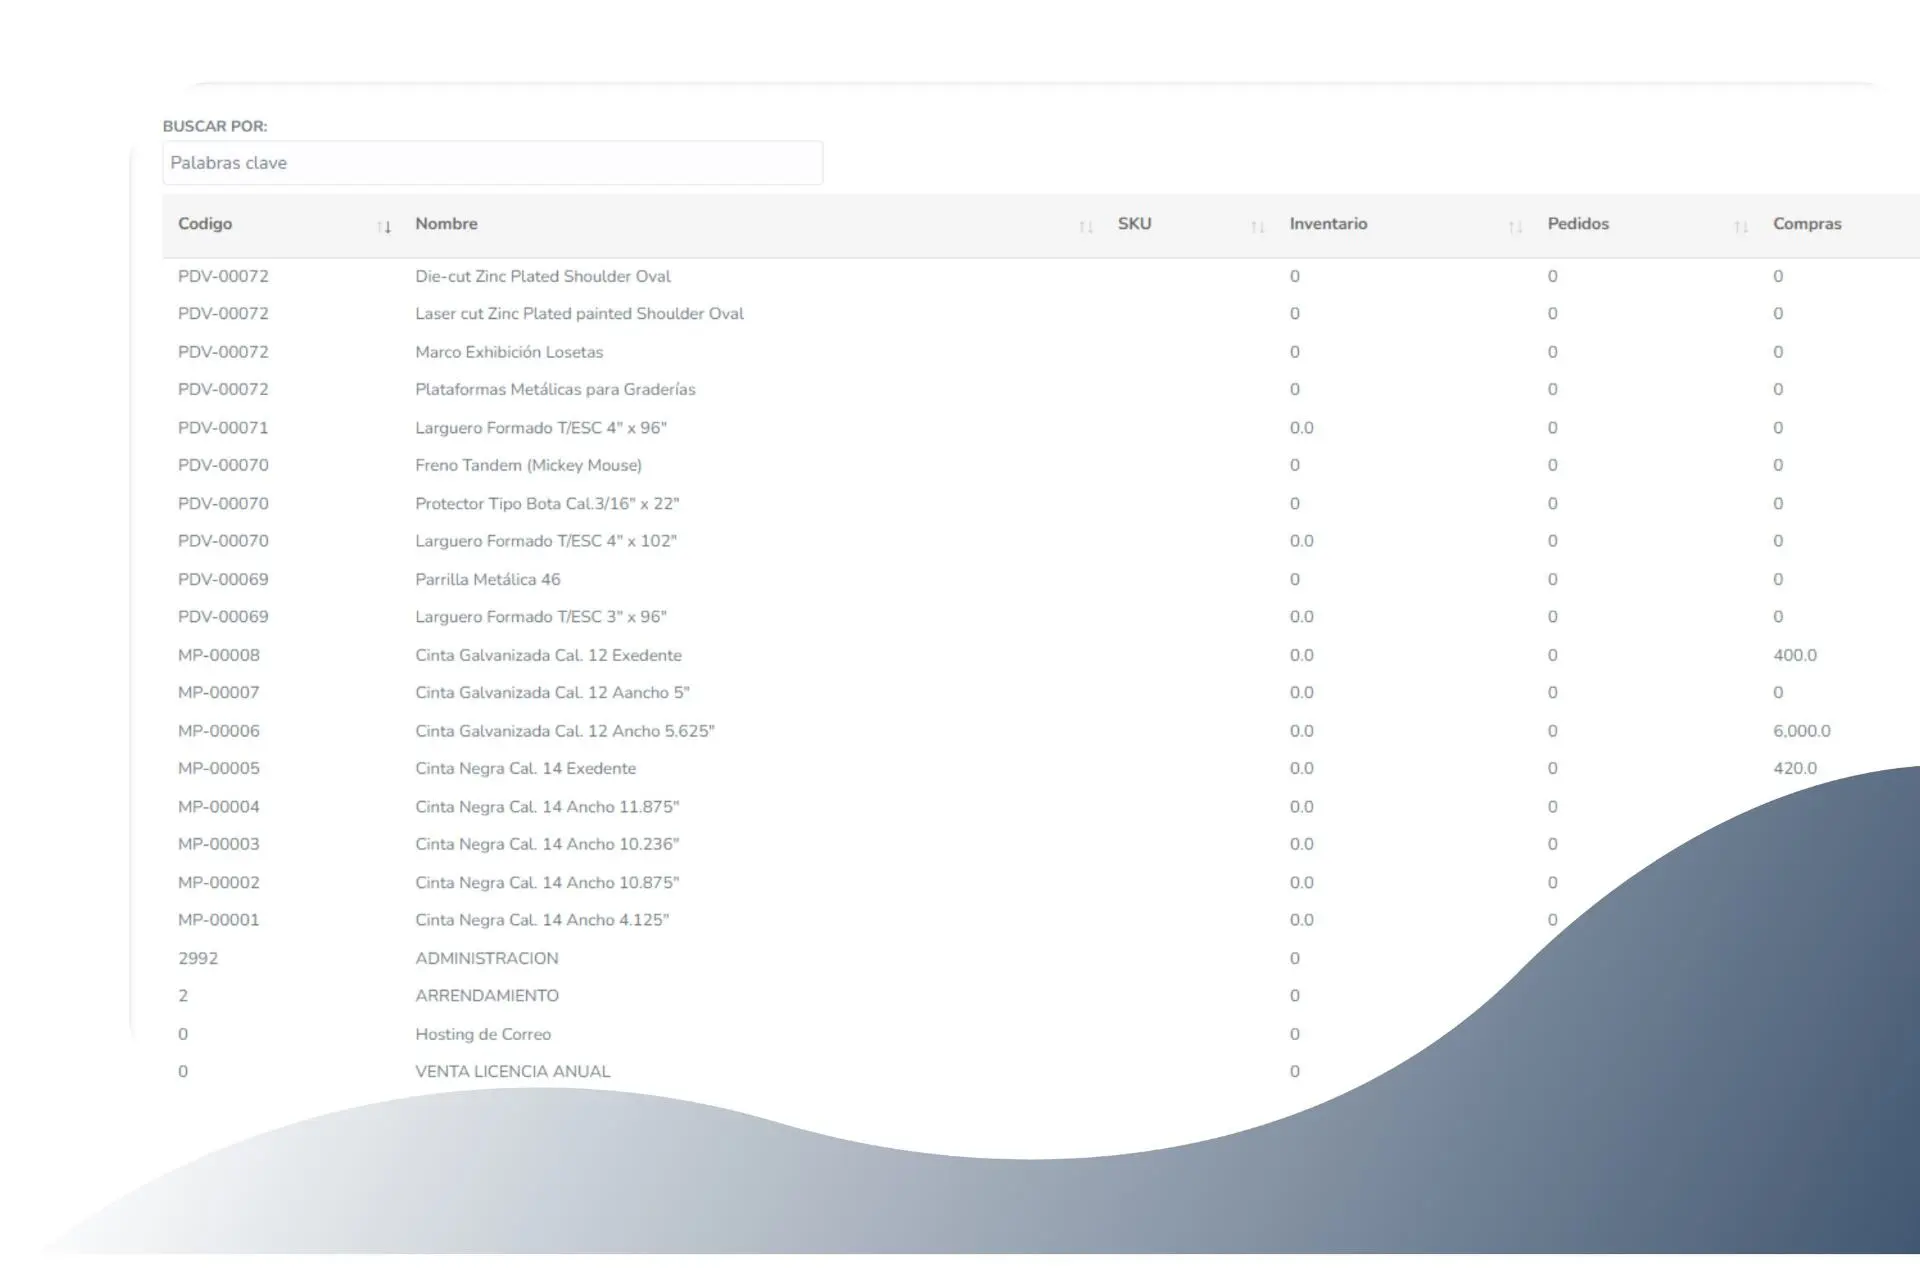Open Die-cut Zinc Plated Shoulder Oval item
Image resolution: width=1920 pixels, height=1280 pixels.
542,276
